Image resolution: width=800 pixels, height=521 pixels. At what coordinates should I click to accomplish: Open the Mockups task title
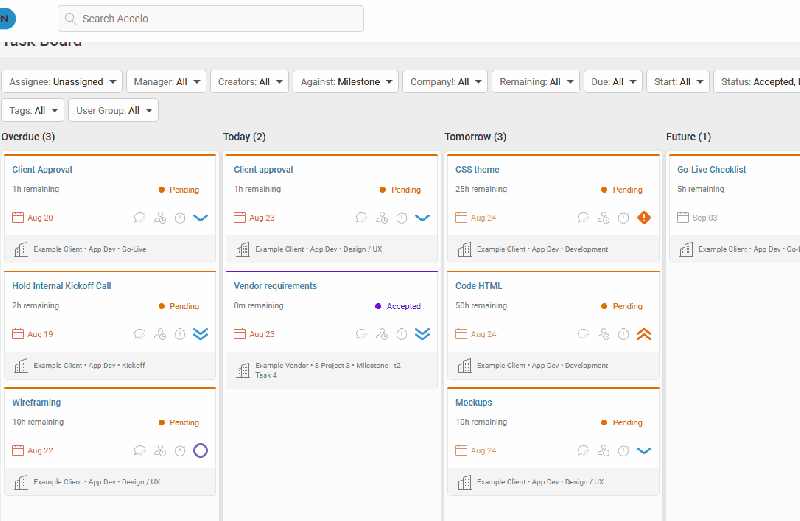tap(473, 403)
